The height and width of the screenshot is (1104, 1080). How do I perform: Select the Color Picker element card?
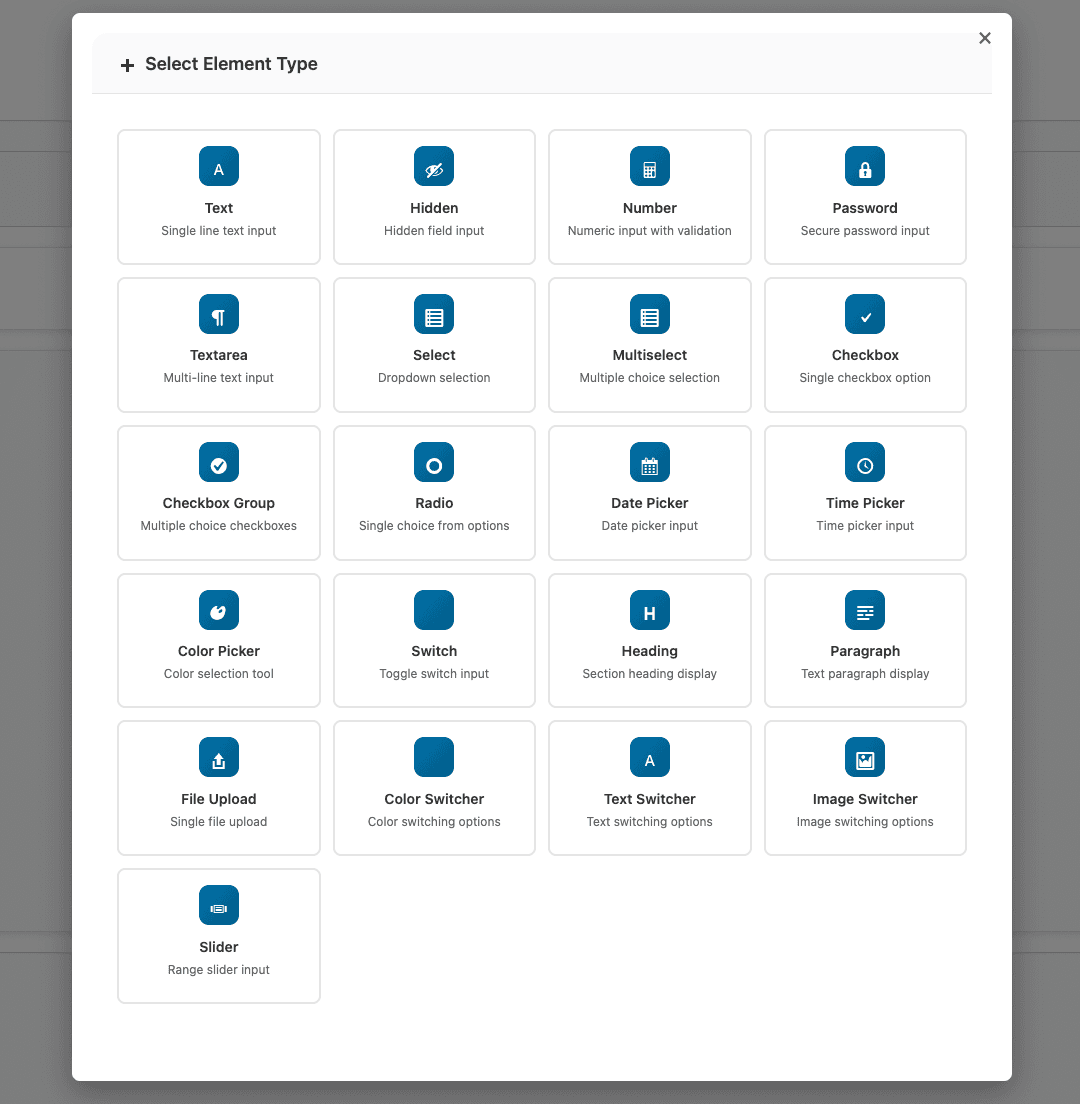pos(219,641)
